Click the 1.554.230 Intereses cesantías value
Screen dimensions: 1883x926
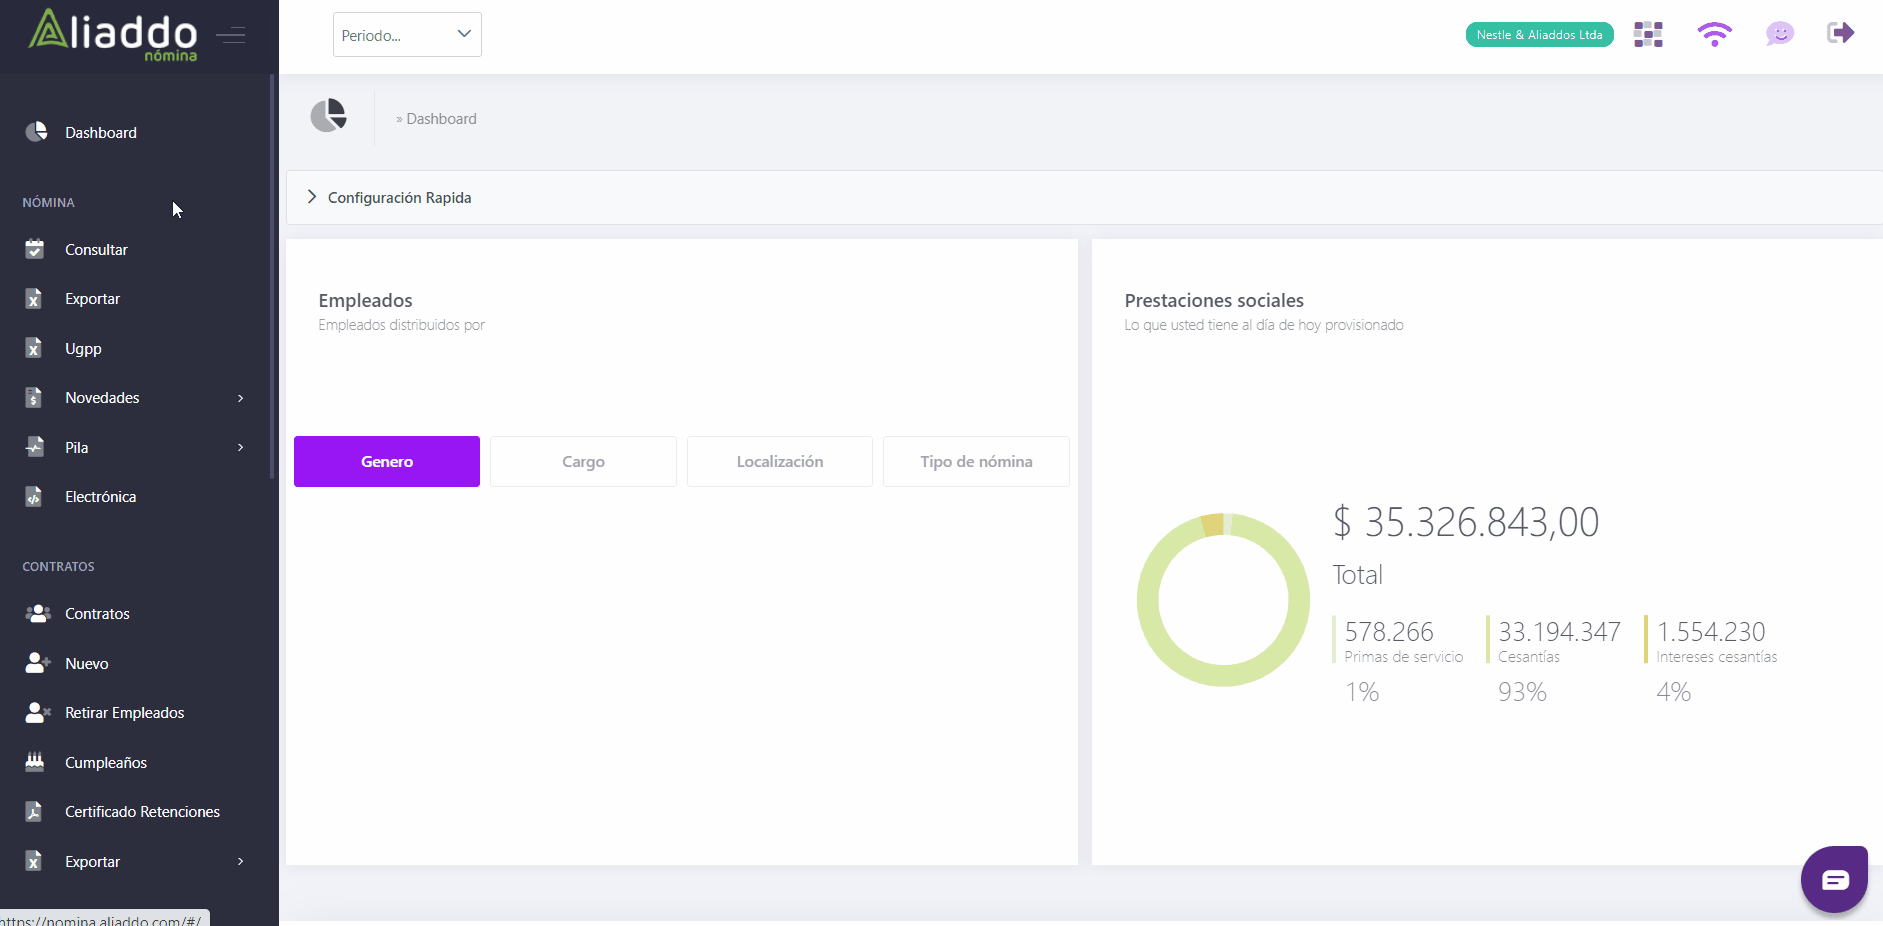point(1711,632)
